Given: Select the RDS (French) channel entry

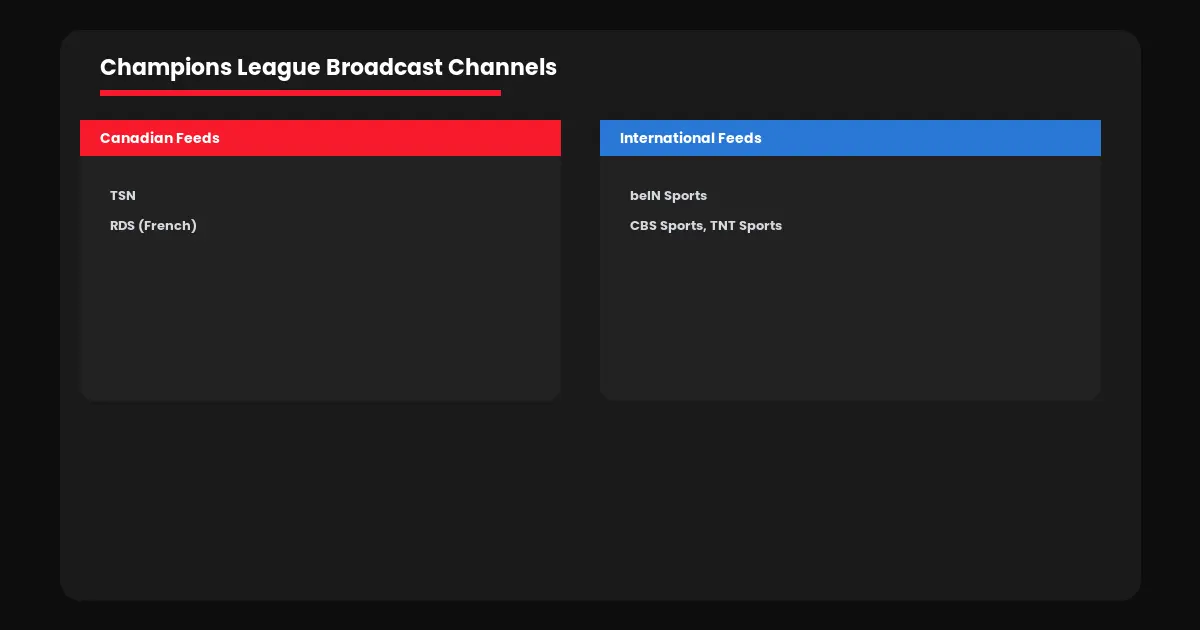Looking at the screenshot, I should point(153,226).
